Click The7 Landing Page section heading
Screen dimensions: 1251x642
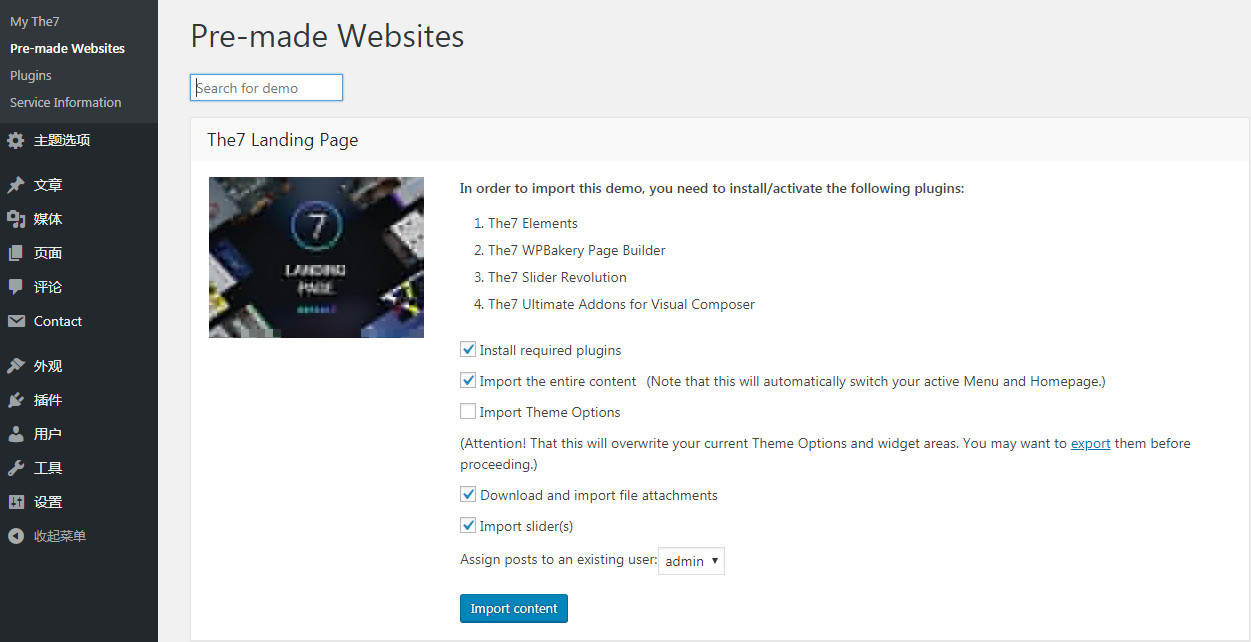click(283, 140)
